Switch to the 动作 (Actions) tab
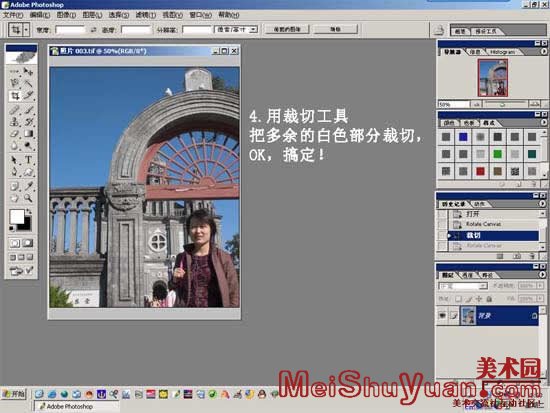Screen dimensions: 550x413 coord(480,204)
